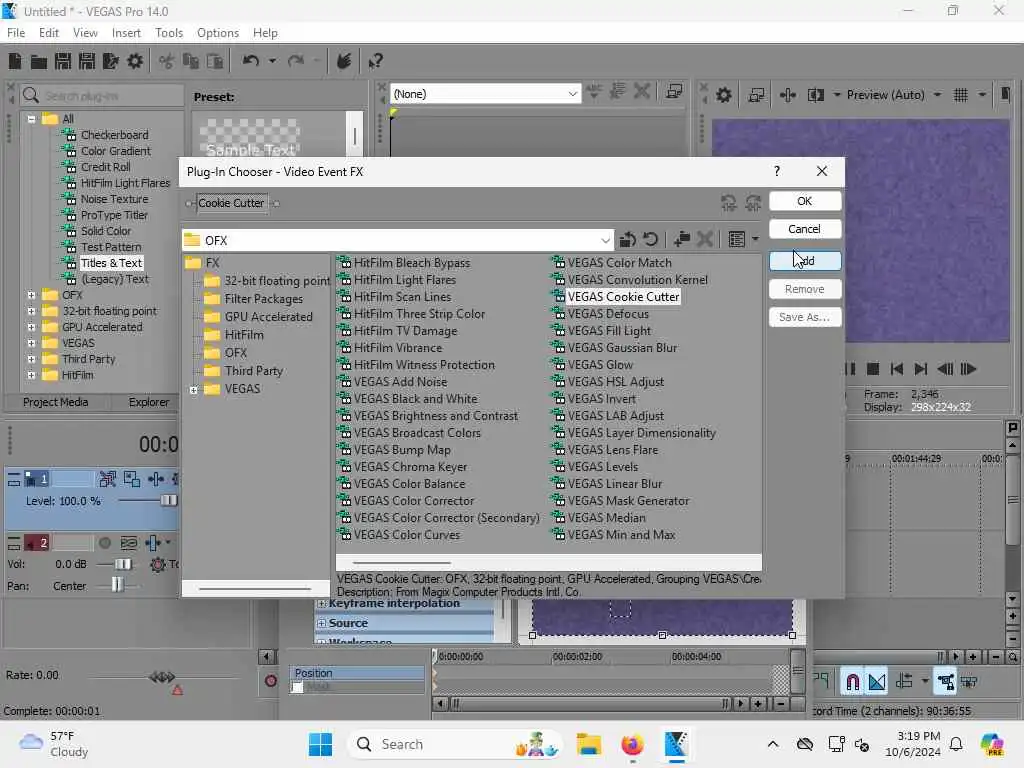Collapse the All folder in plug-in tree
Screen dimensions: 1024x768
click(x=31, y=119)
